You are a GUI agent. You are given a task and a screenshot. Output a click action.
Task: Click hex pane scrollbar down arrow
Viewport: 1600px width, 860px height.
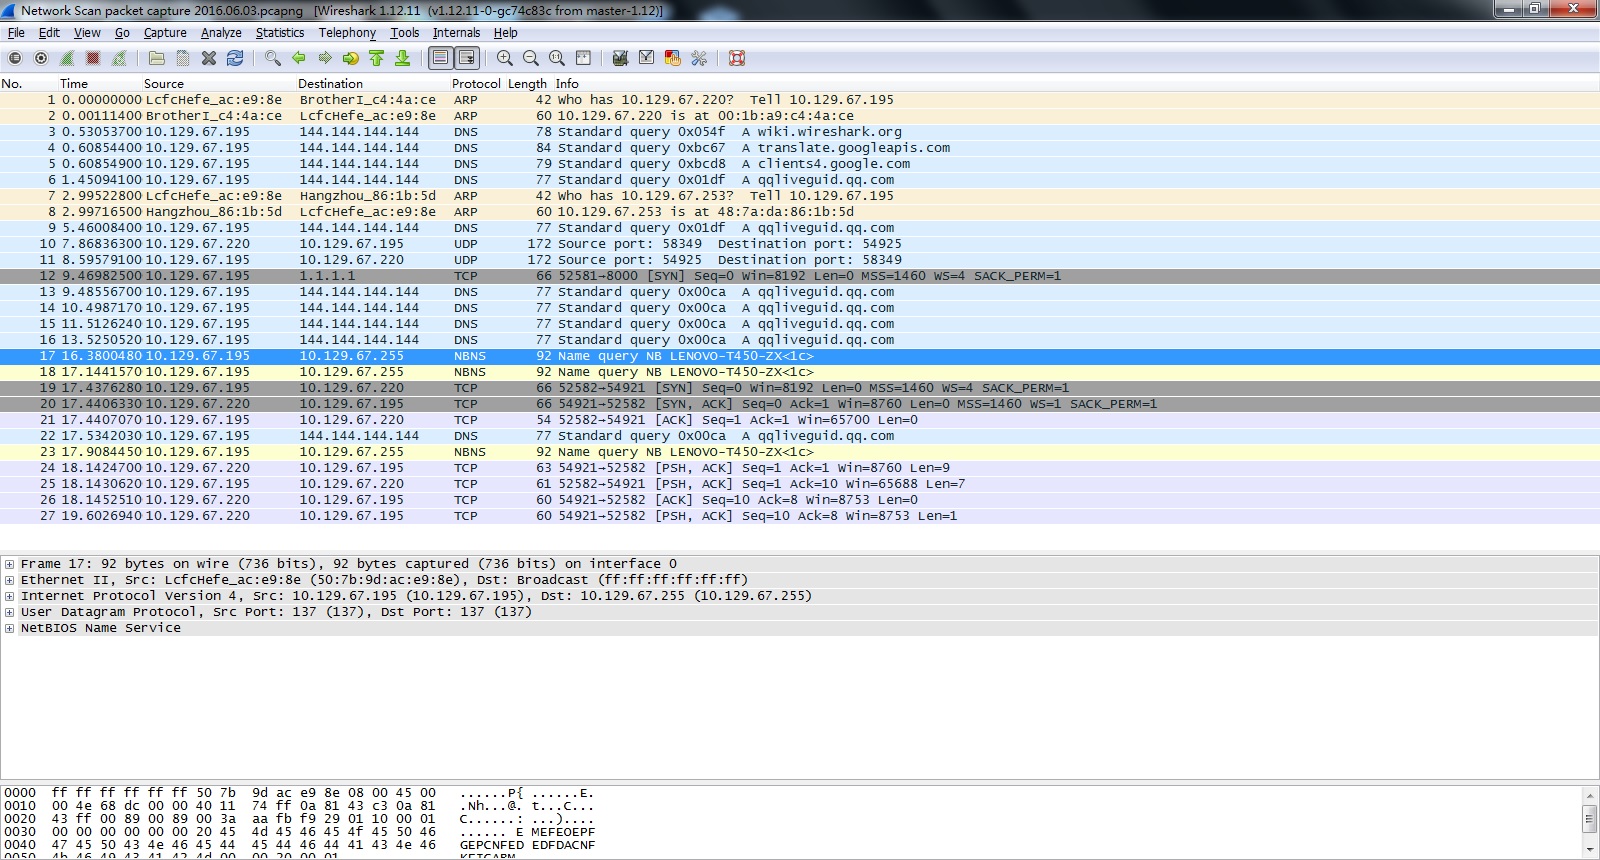[1590, 850]
